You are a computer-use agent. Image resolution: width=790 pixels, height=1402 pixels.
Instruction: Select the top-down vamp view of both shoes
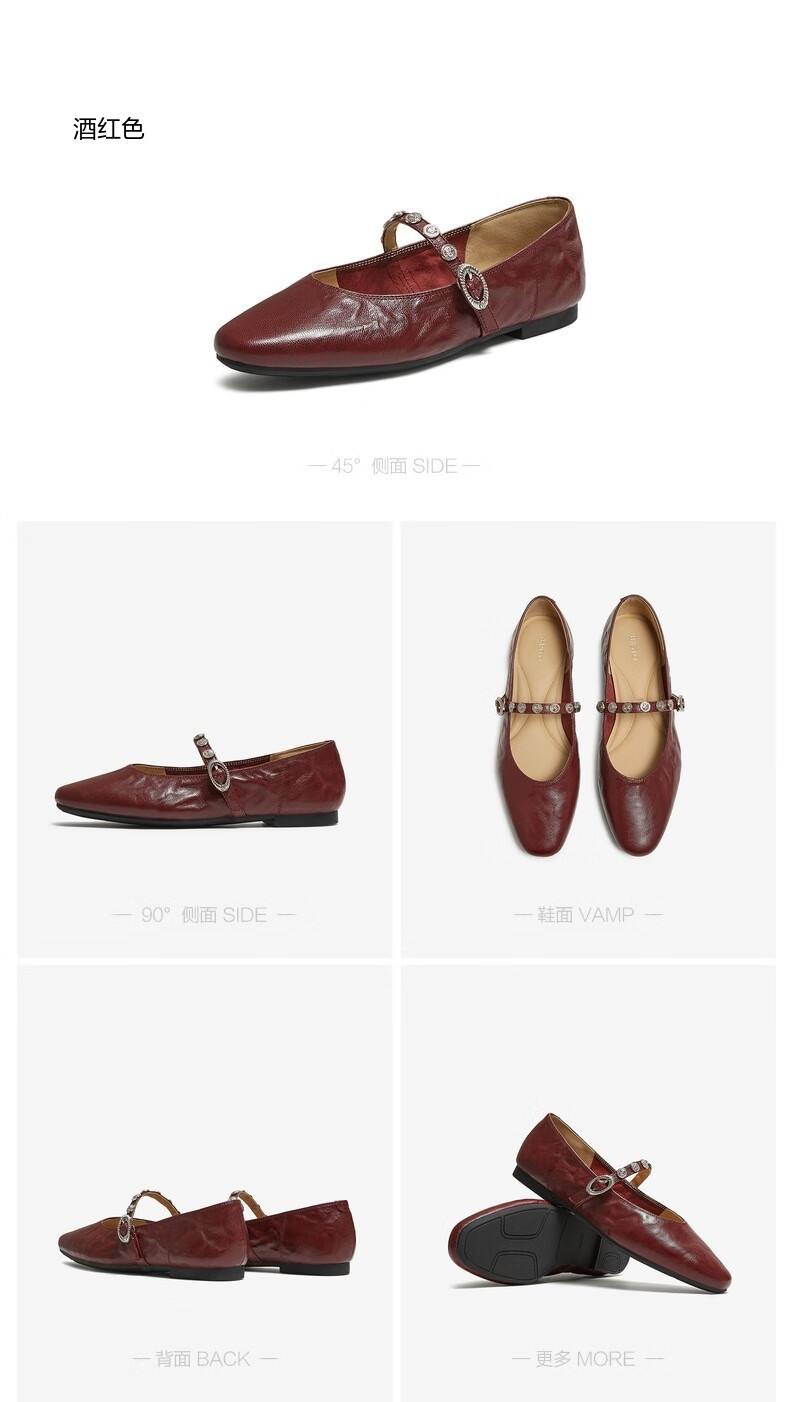590,725
